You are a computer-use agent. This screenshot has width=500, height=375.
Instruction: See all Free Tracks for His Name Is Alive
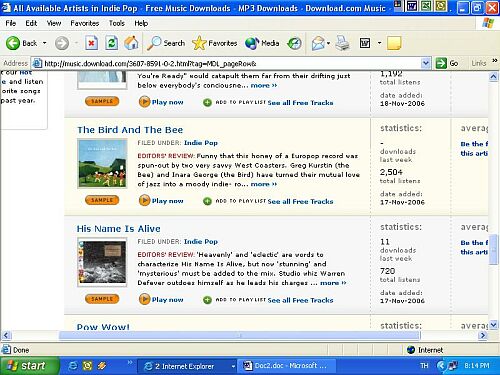(x=300, y=300)
